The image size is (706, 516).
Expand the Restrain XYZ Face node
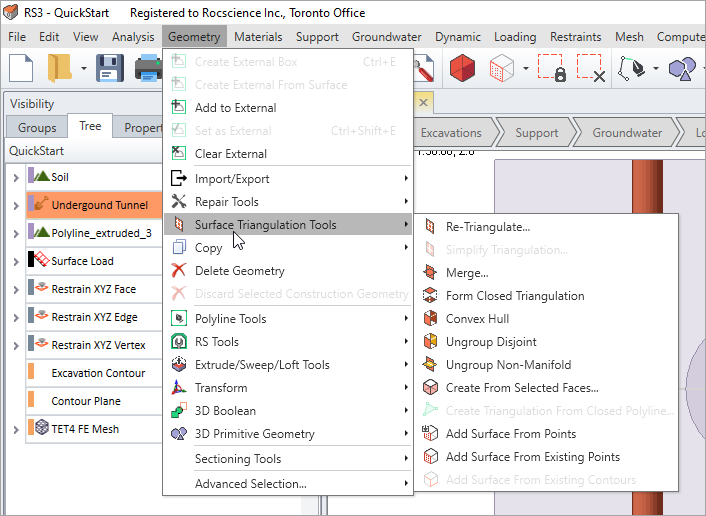tap(16, 290)
